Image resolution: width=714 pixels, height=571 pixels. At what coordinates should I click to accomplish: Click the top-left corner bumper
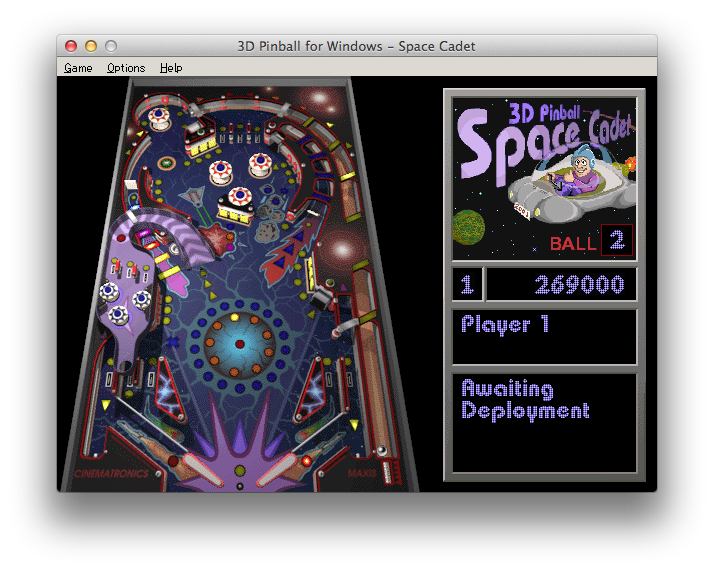[x=159, y=117]
